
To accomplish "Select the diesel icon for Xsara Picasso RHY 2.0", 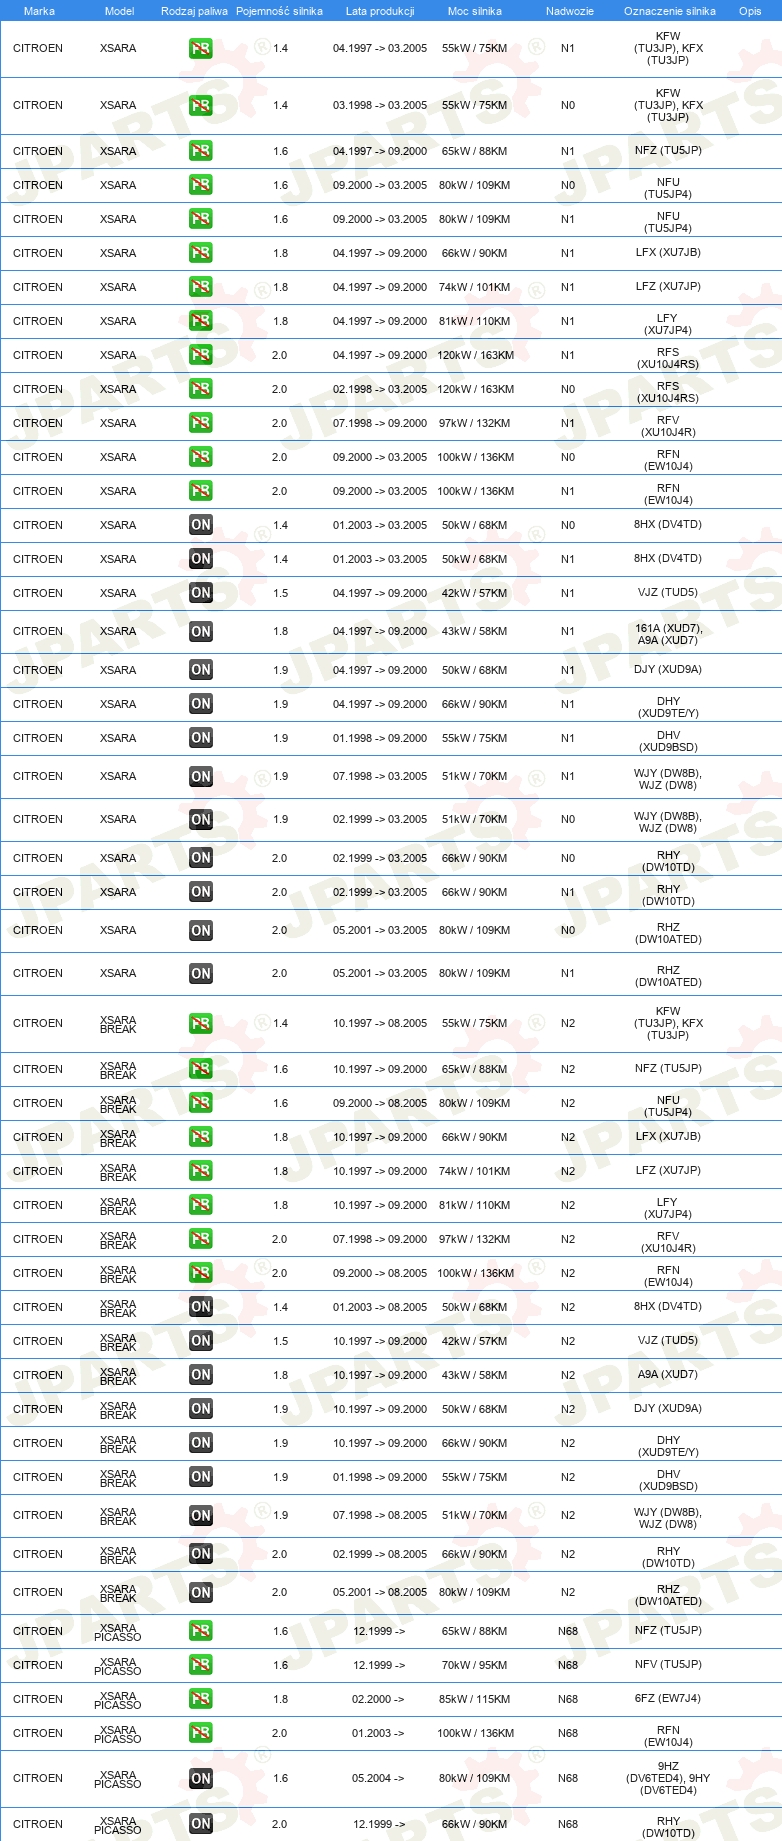I will [x=201, y=1824].
